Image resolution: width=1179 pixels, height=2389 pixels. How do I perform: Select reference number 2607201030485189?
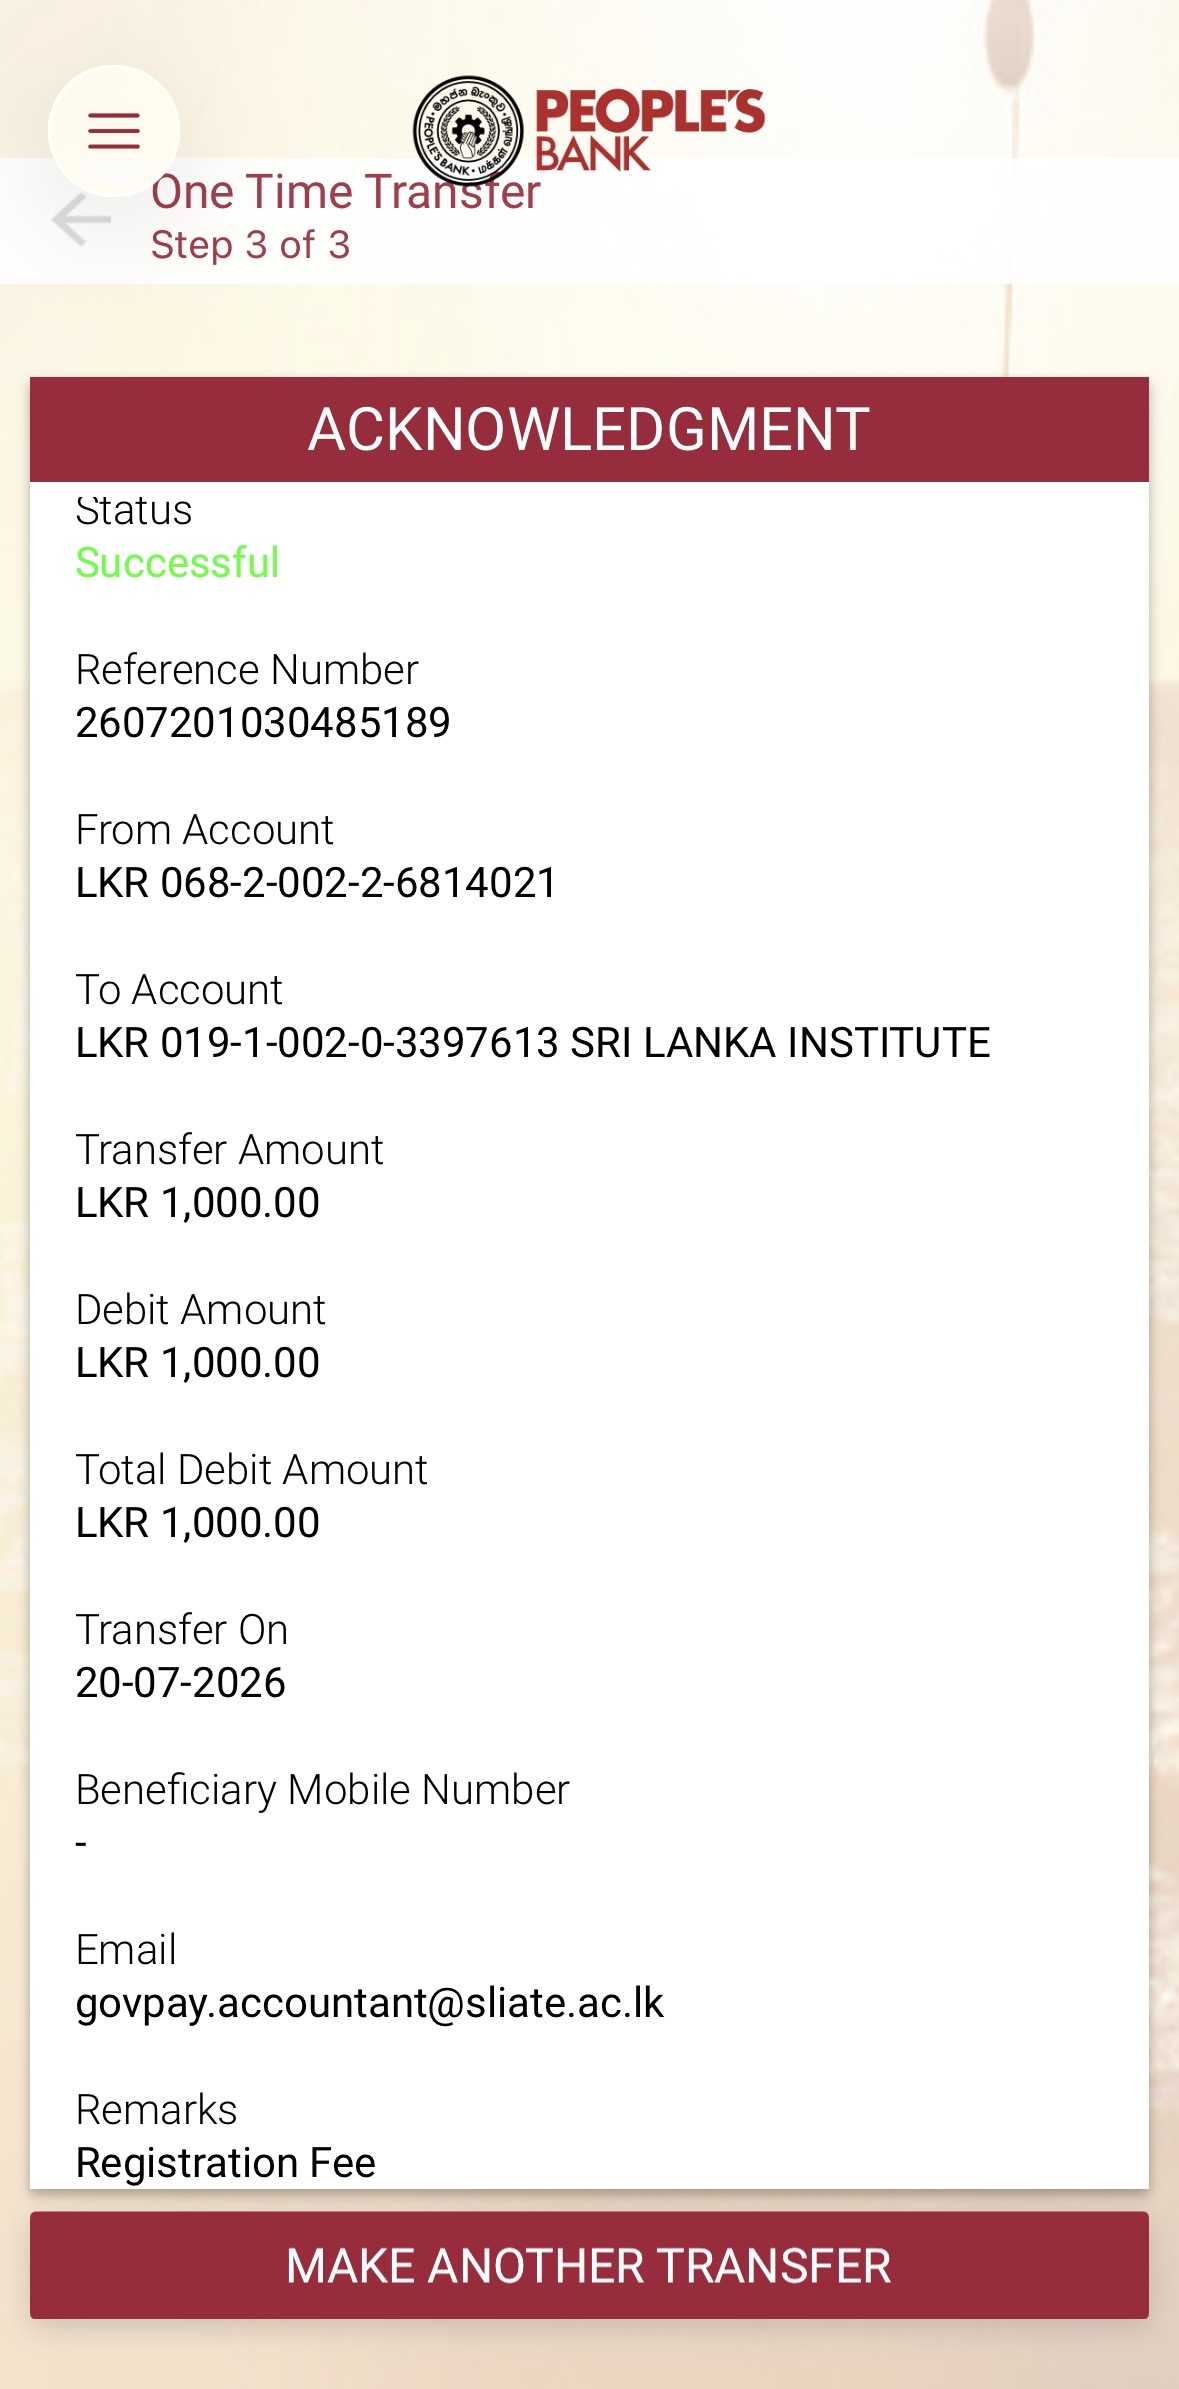coord(263,723)
